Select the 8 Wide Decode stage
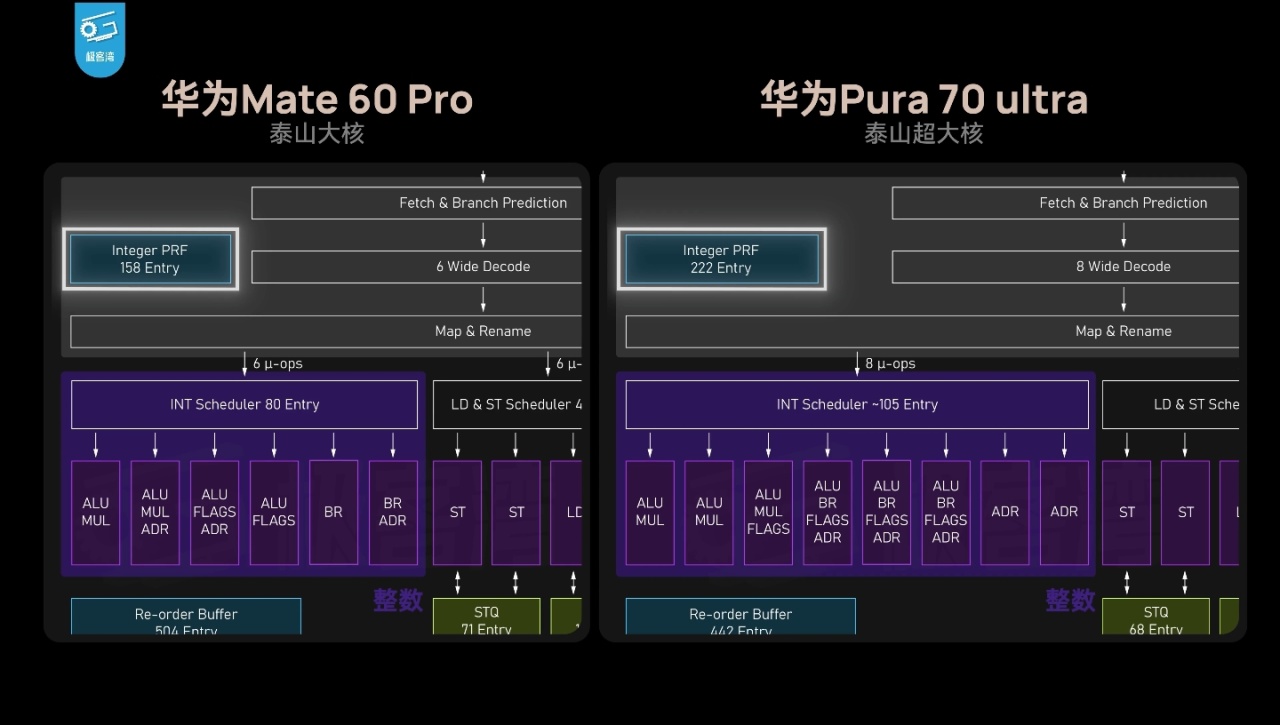Screen dimensions: 1280x725 (x=1065, y=267)
